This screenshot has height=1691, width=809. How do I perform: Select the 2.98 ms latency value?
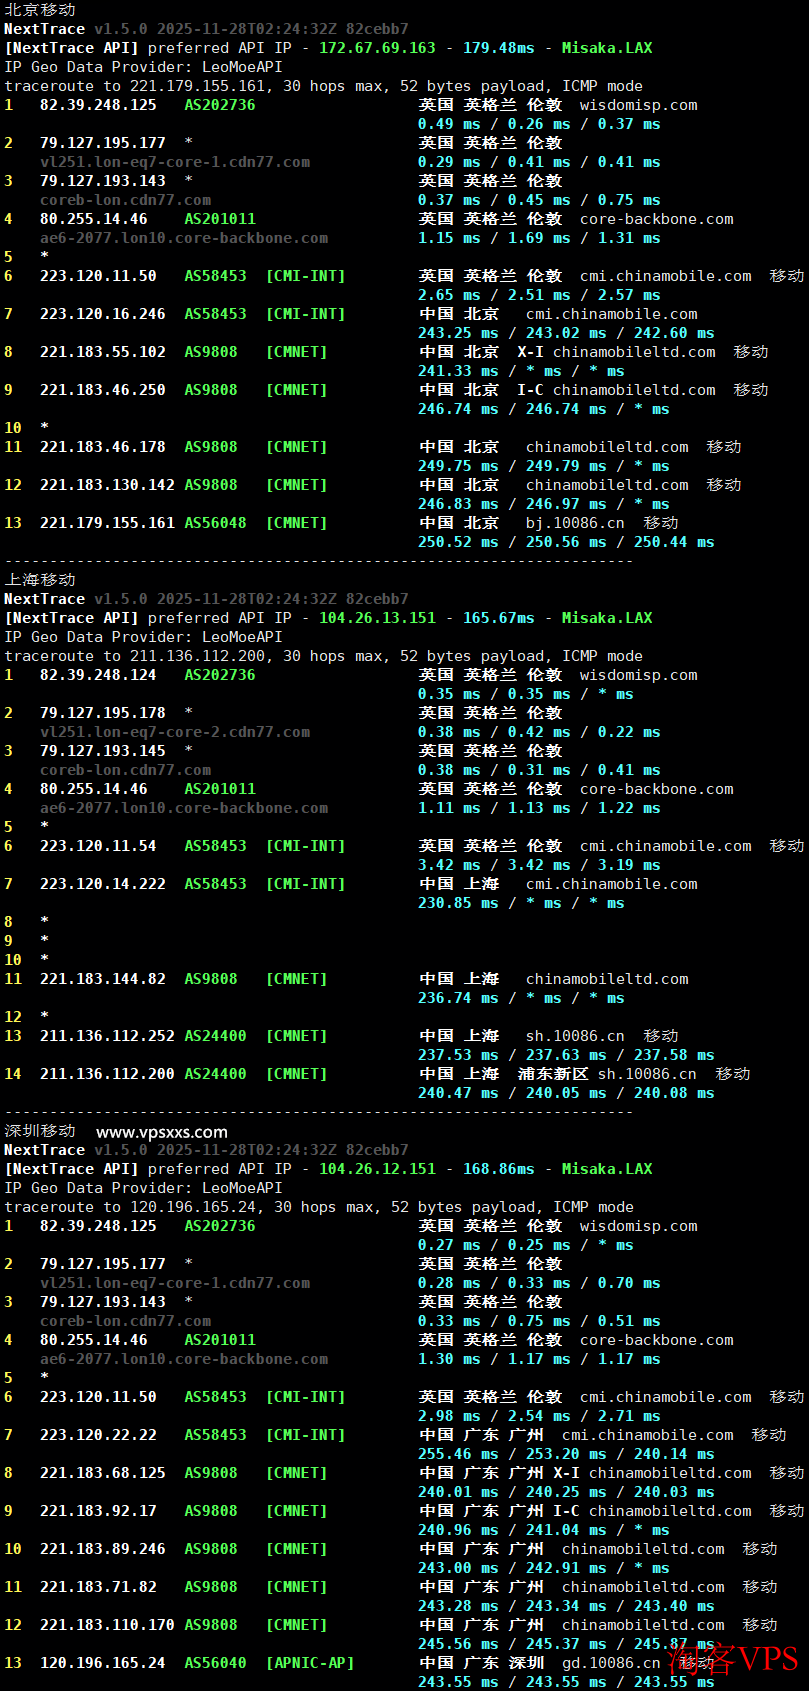pos(449,1416)
